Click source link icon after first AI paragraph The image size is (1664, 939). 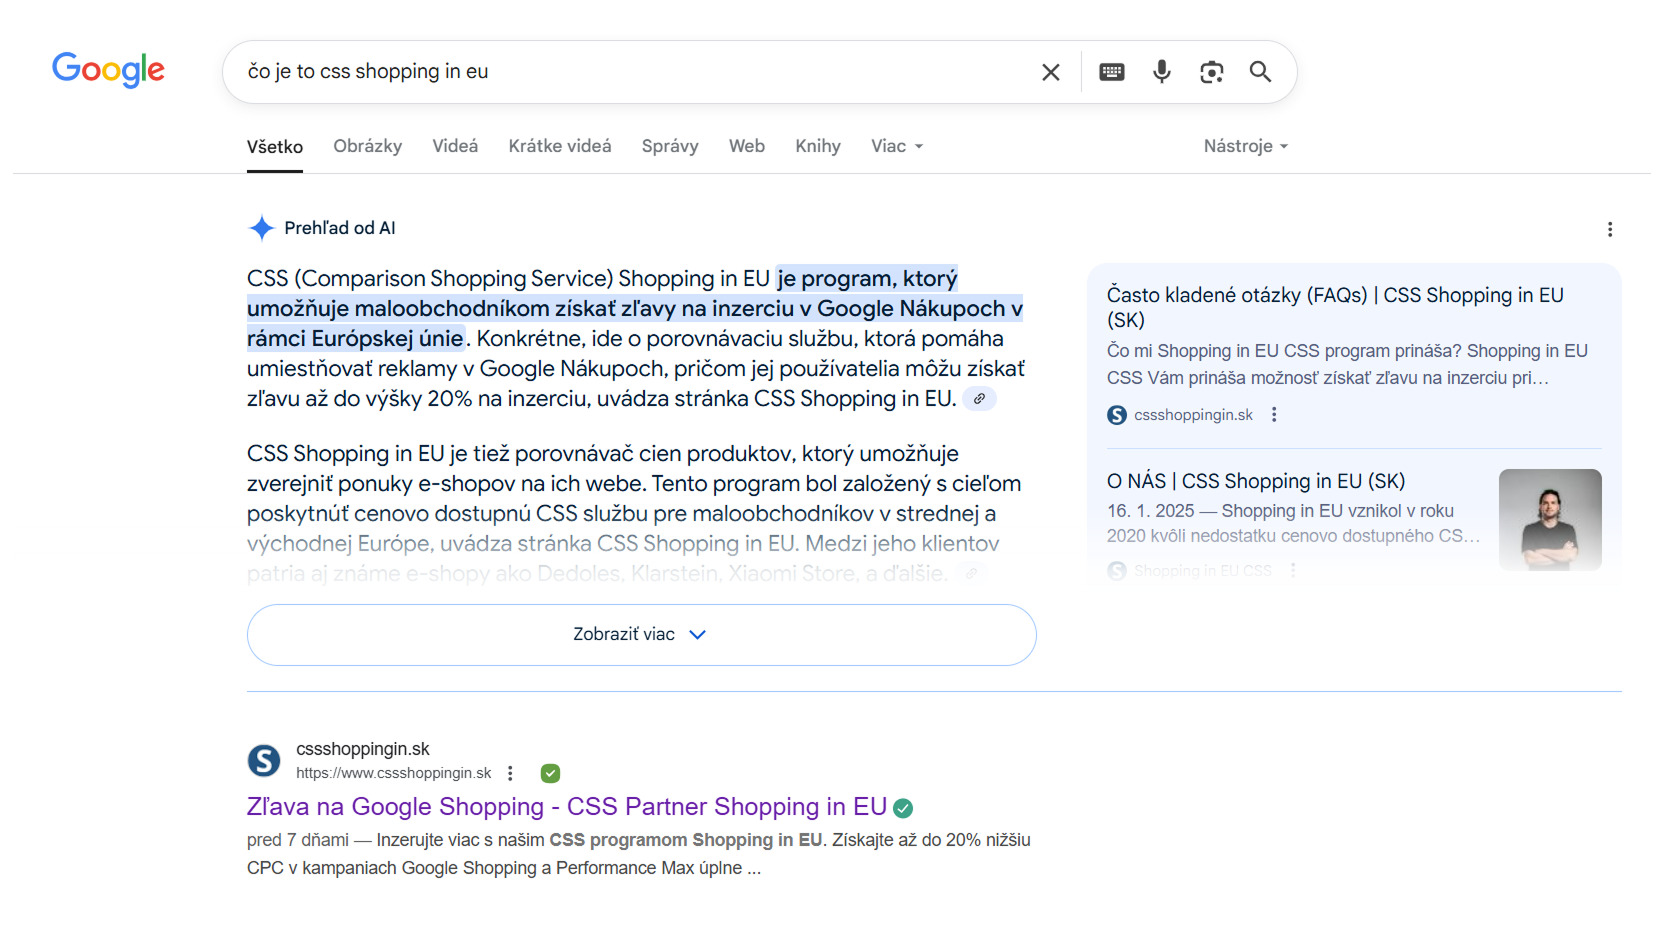979,399
